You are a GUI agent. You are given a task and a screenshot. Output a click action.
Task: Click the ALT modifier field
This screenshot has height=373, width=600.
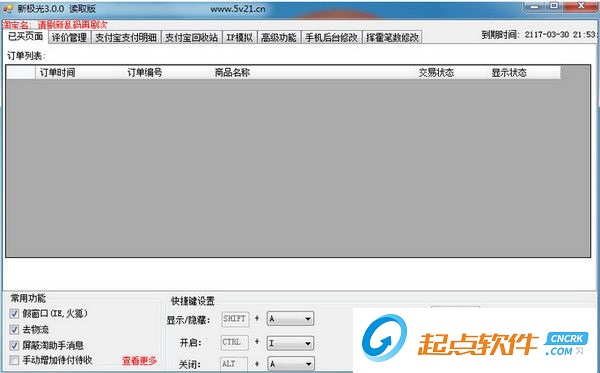[234, 364]
